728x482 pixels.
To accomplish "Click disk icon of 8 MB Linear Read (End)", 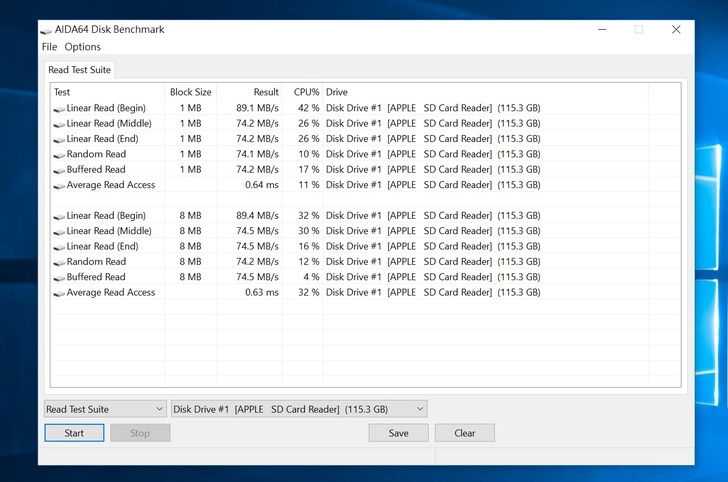I will point(59,247).
